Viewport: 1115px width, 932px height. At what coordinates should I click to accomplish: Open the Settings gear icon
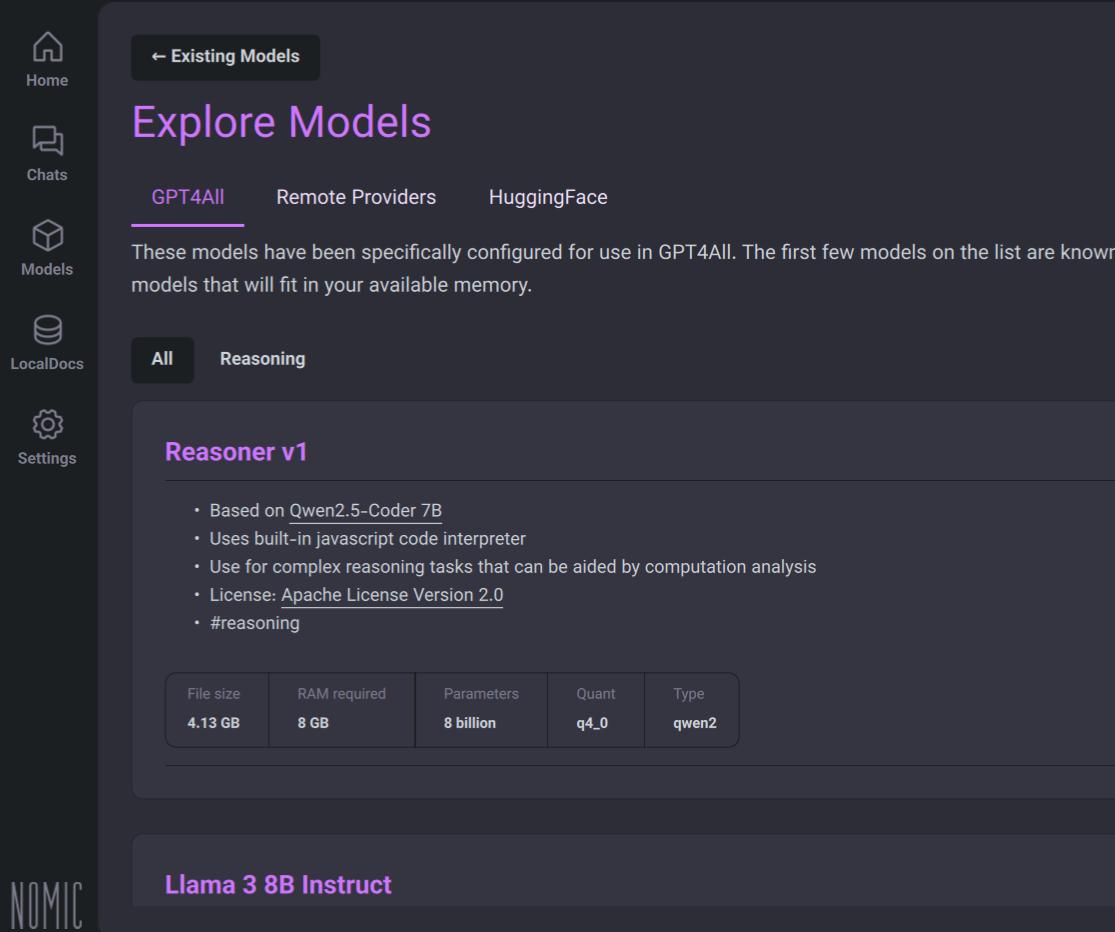coord(47,424)
